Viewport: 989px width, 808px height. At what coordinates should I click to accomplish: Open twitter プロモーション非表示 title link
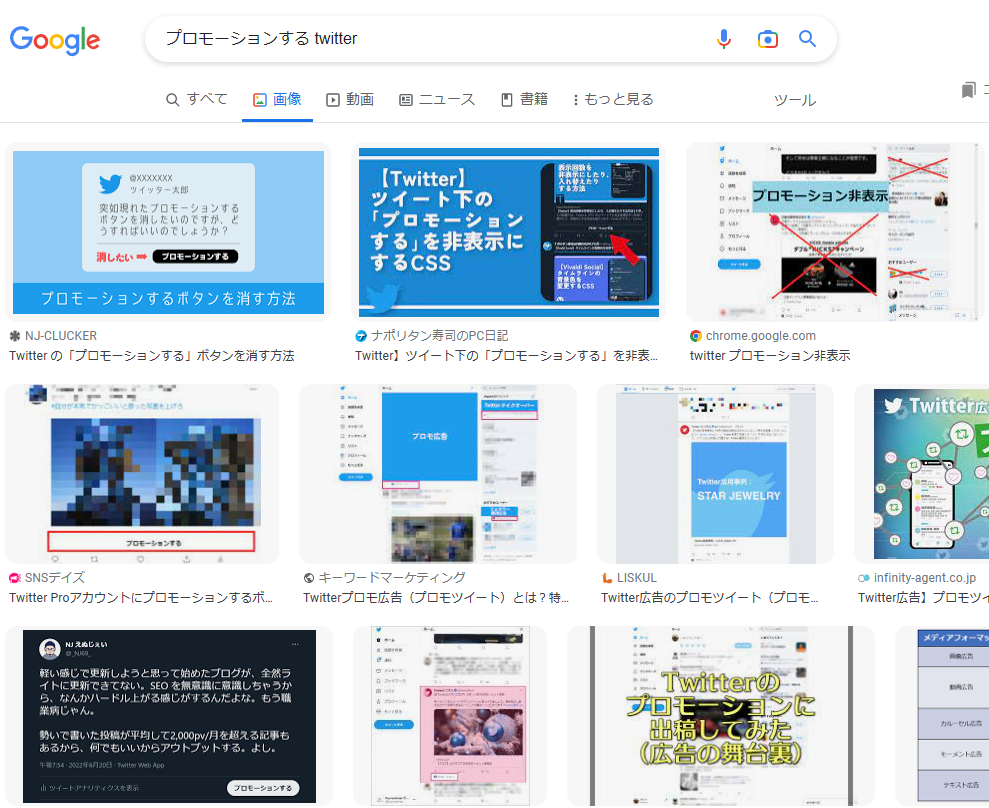tap(770, 356)
